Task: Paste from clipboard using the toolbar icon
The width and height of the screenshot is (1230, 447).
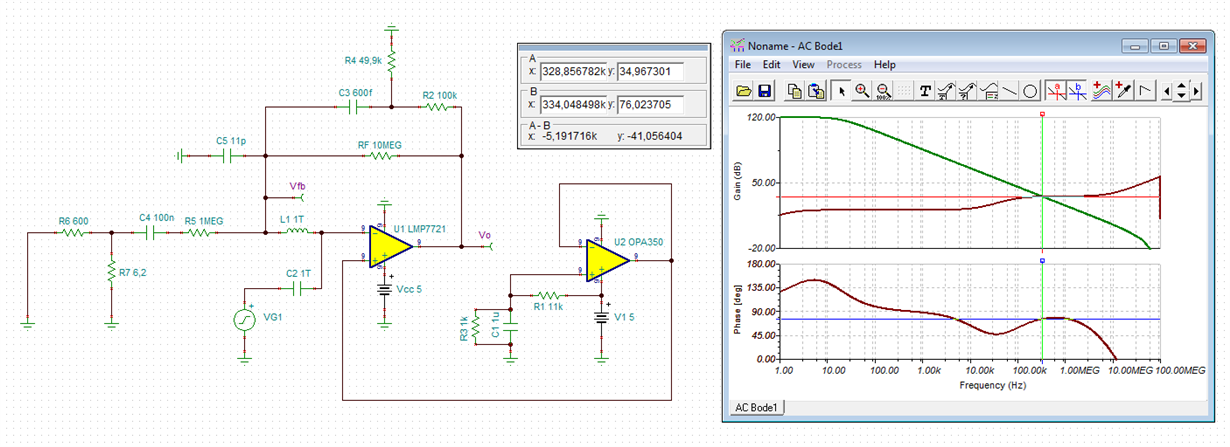Action: tap(816, 91)
